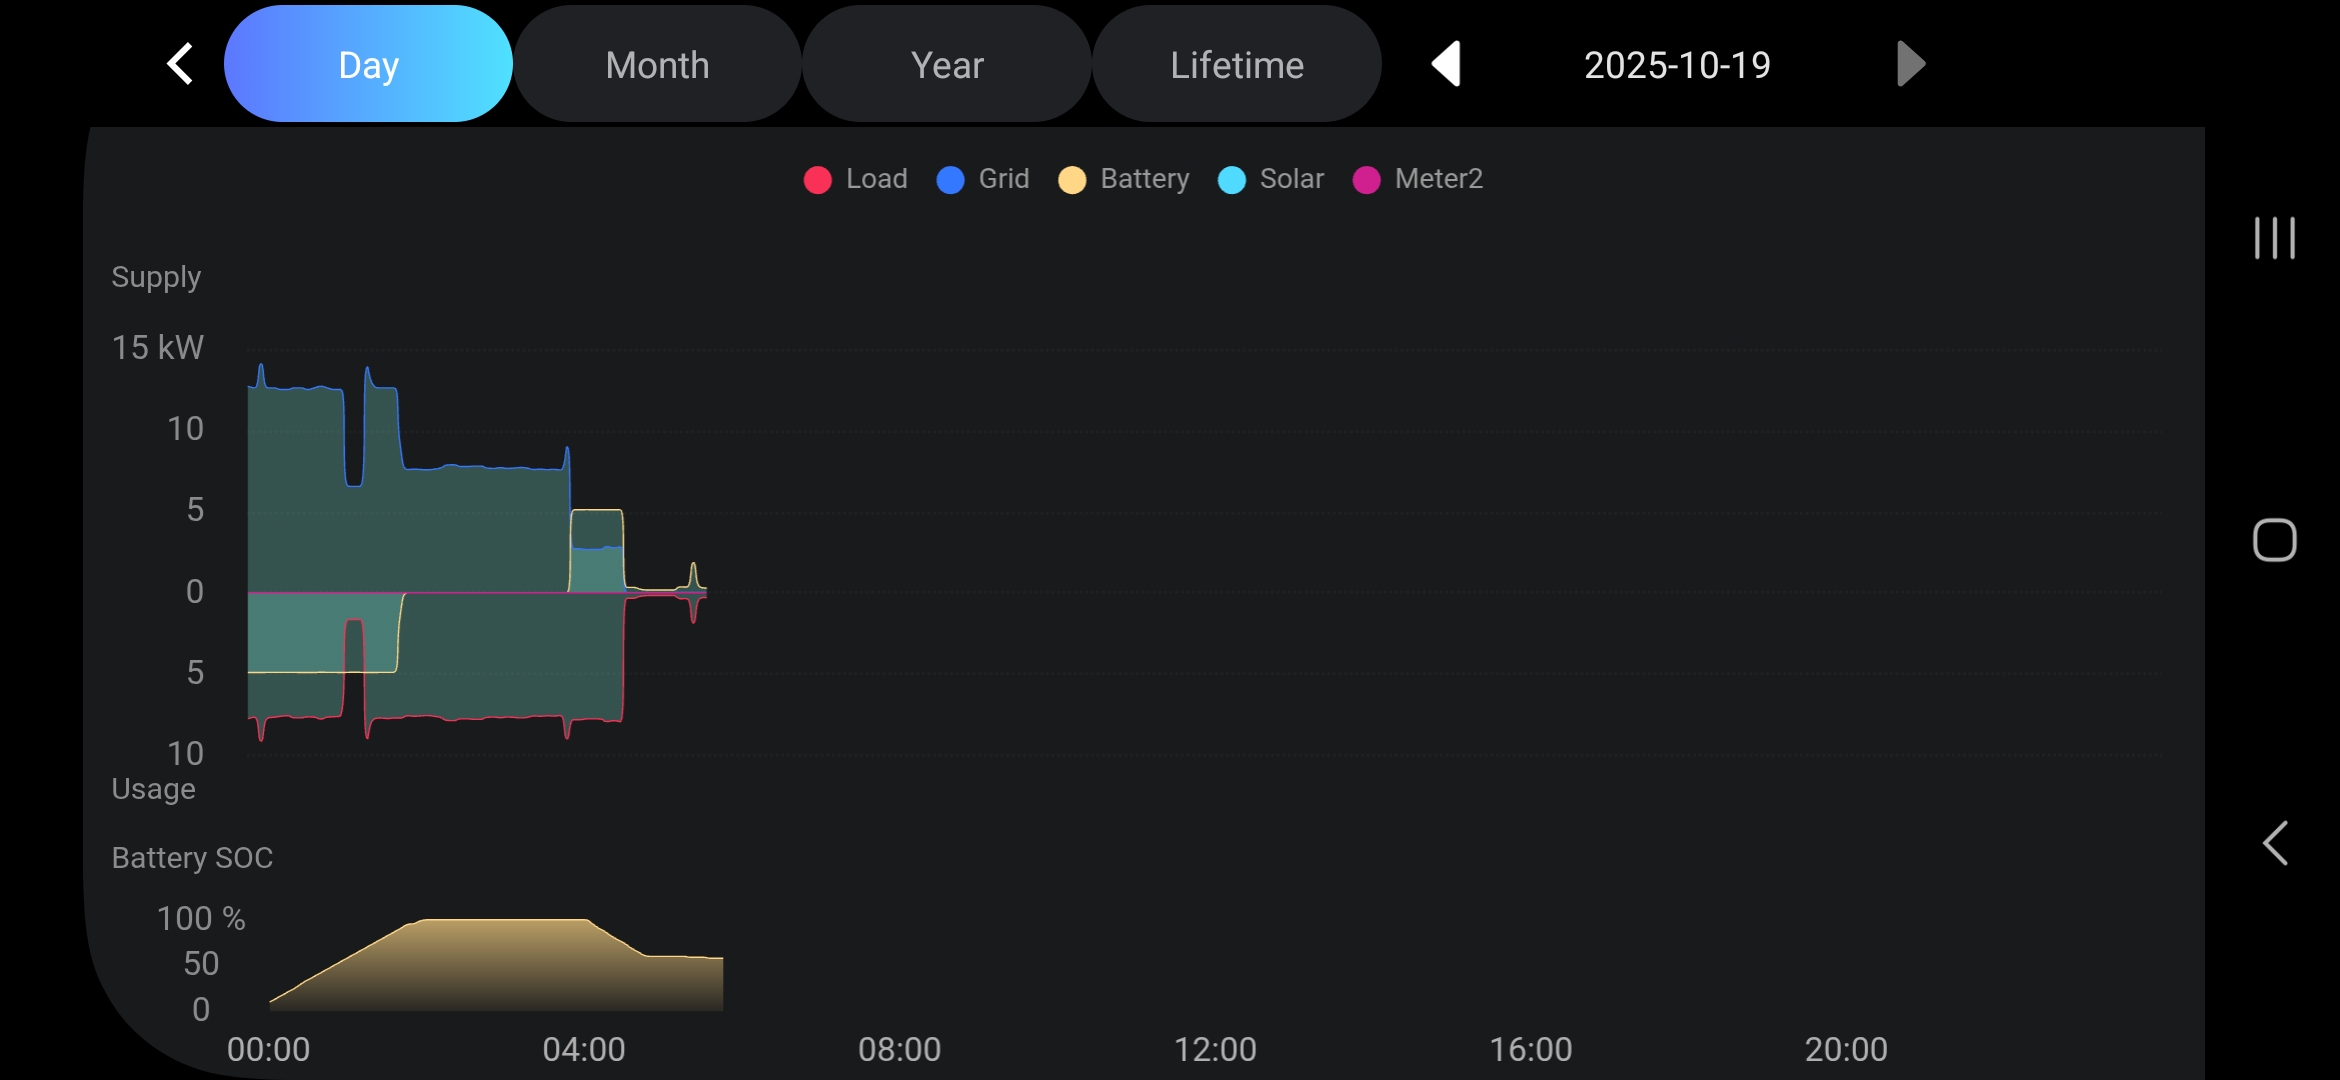
Task: Open date picker showing 2025-10-19
Action: (x=1677, y=65)
